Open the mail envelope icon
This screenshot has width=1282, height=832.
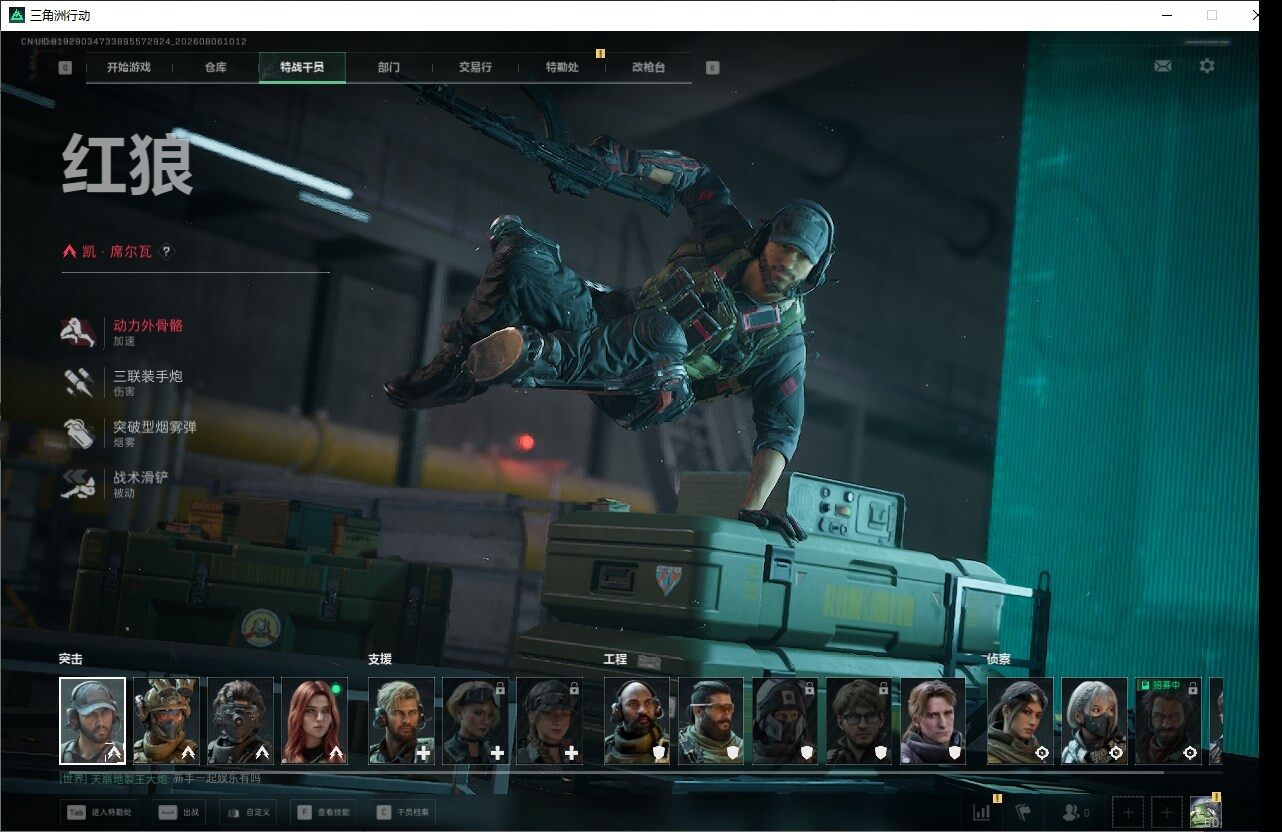[1163, 66]
